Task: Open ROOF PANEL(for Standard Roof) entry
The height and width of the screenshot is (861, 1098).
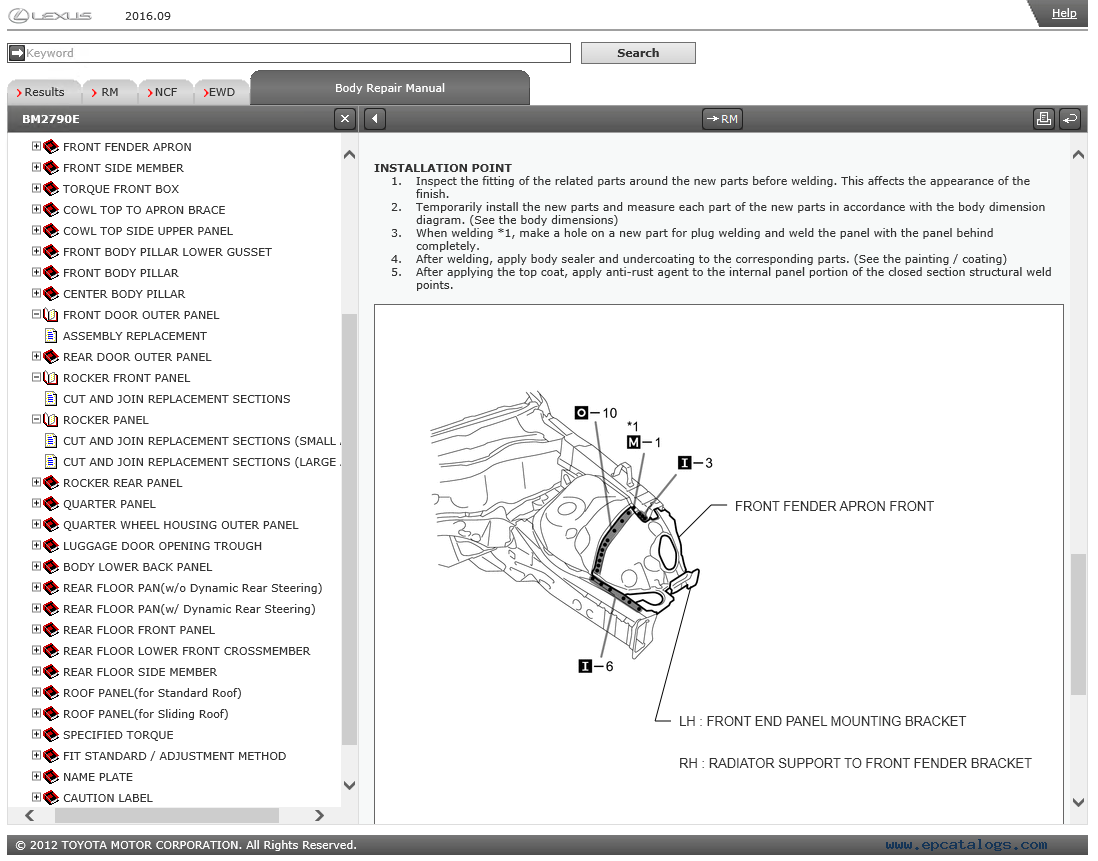Action: tap(152, 693)
